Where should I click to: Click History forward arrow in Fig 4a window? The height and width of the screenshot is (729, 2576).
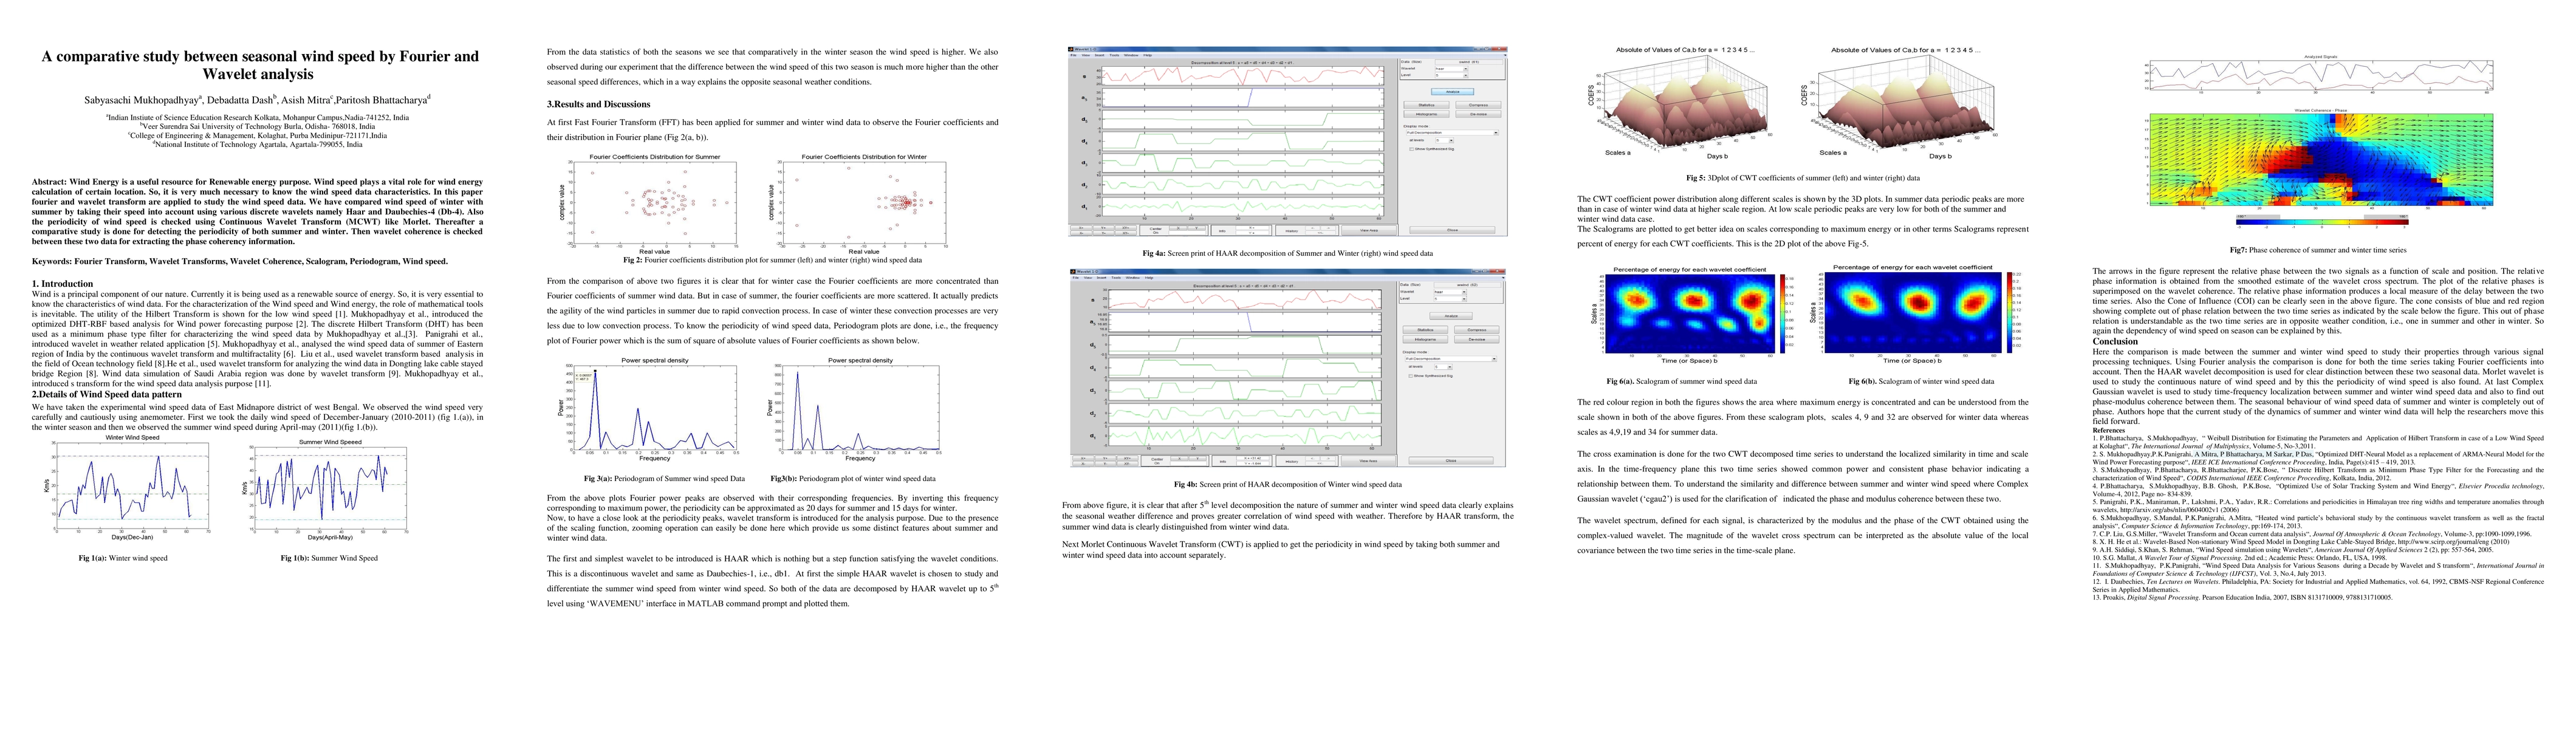1328,228
